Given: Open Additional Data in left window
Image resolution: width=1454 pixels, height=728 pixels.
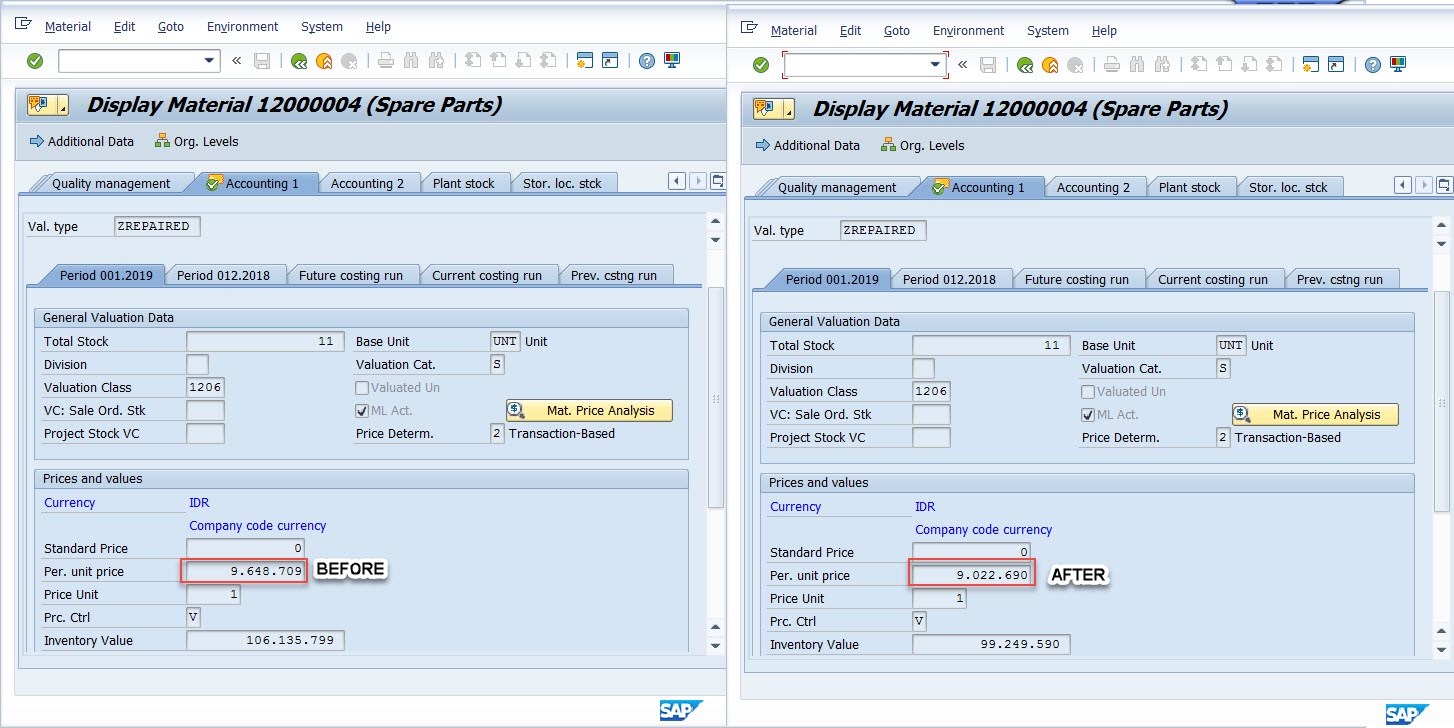Looking at the screenshot, I should (x=81, y=141).
